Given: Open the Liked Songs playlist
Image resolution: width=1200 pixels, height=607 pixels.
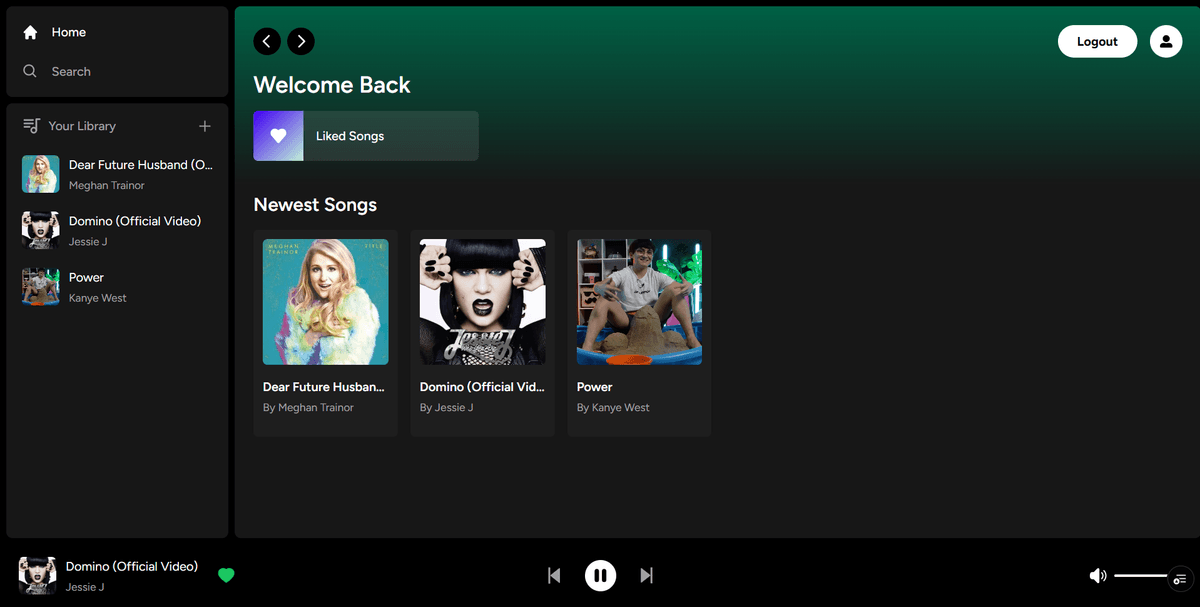Looking at the screenshot, I should point(365,135).
